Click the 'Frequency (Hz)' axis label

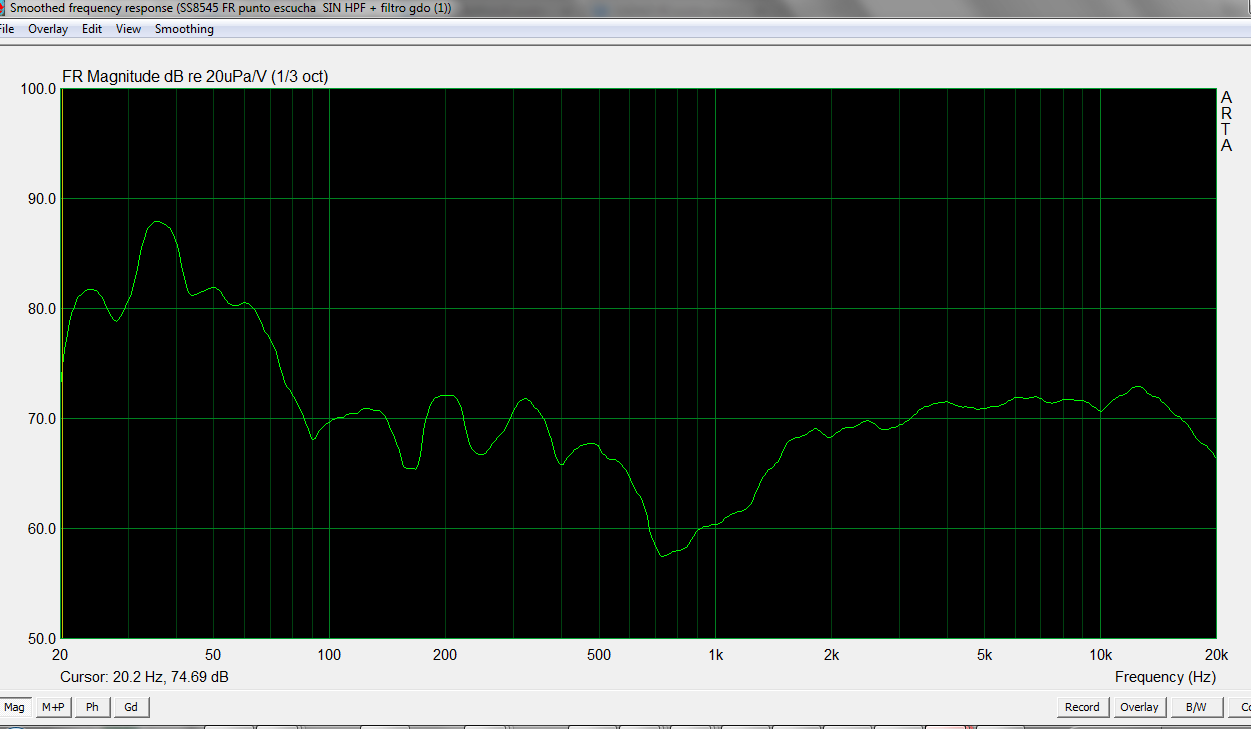(x=1165, y=677)
